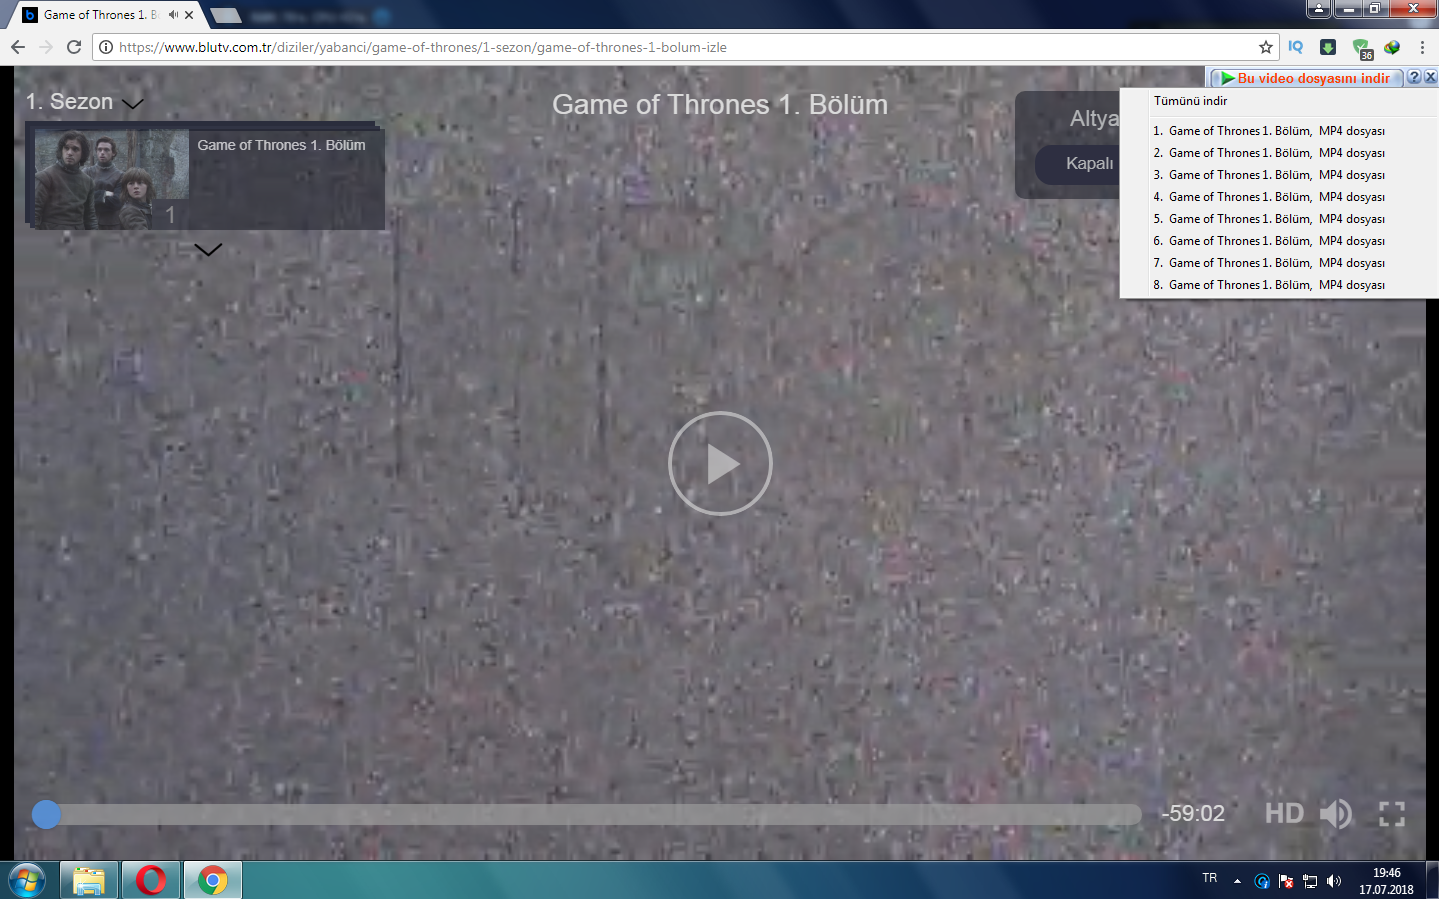The height and width of the screenshot is (899, 1439).
Task: Open the IQ browser extension
Action: tap(1296, 47)
